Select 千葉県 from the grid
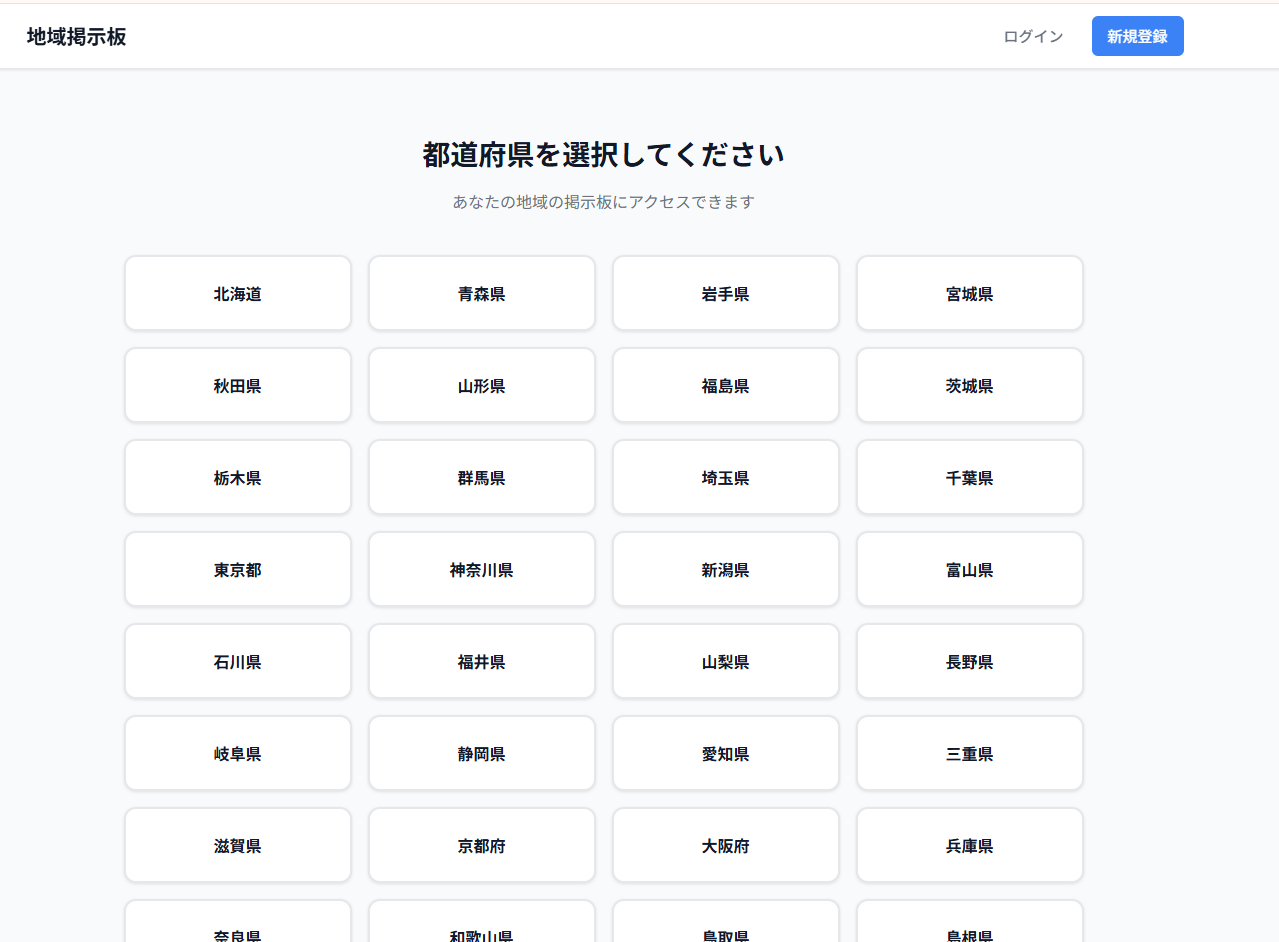 point(969,477)
